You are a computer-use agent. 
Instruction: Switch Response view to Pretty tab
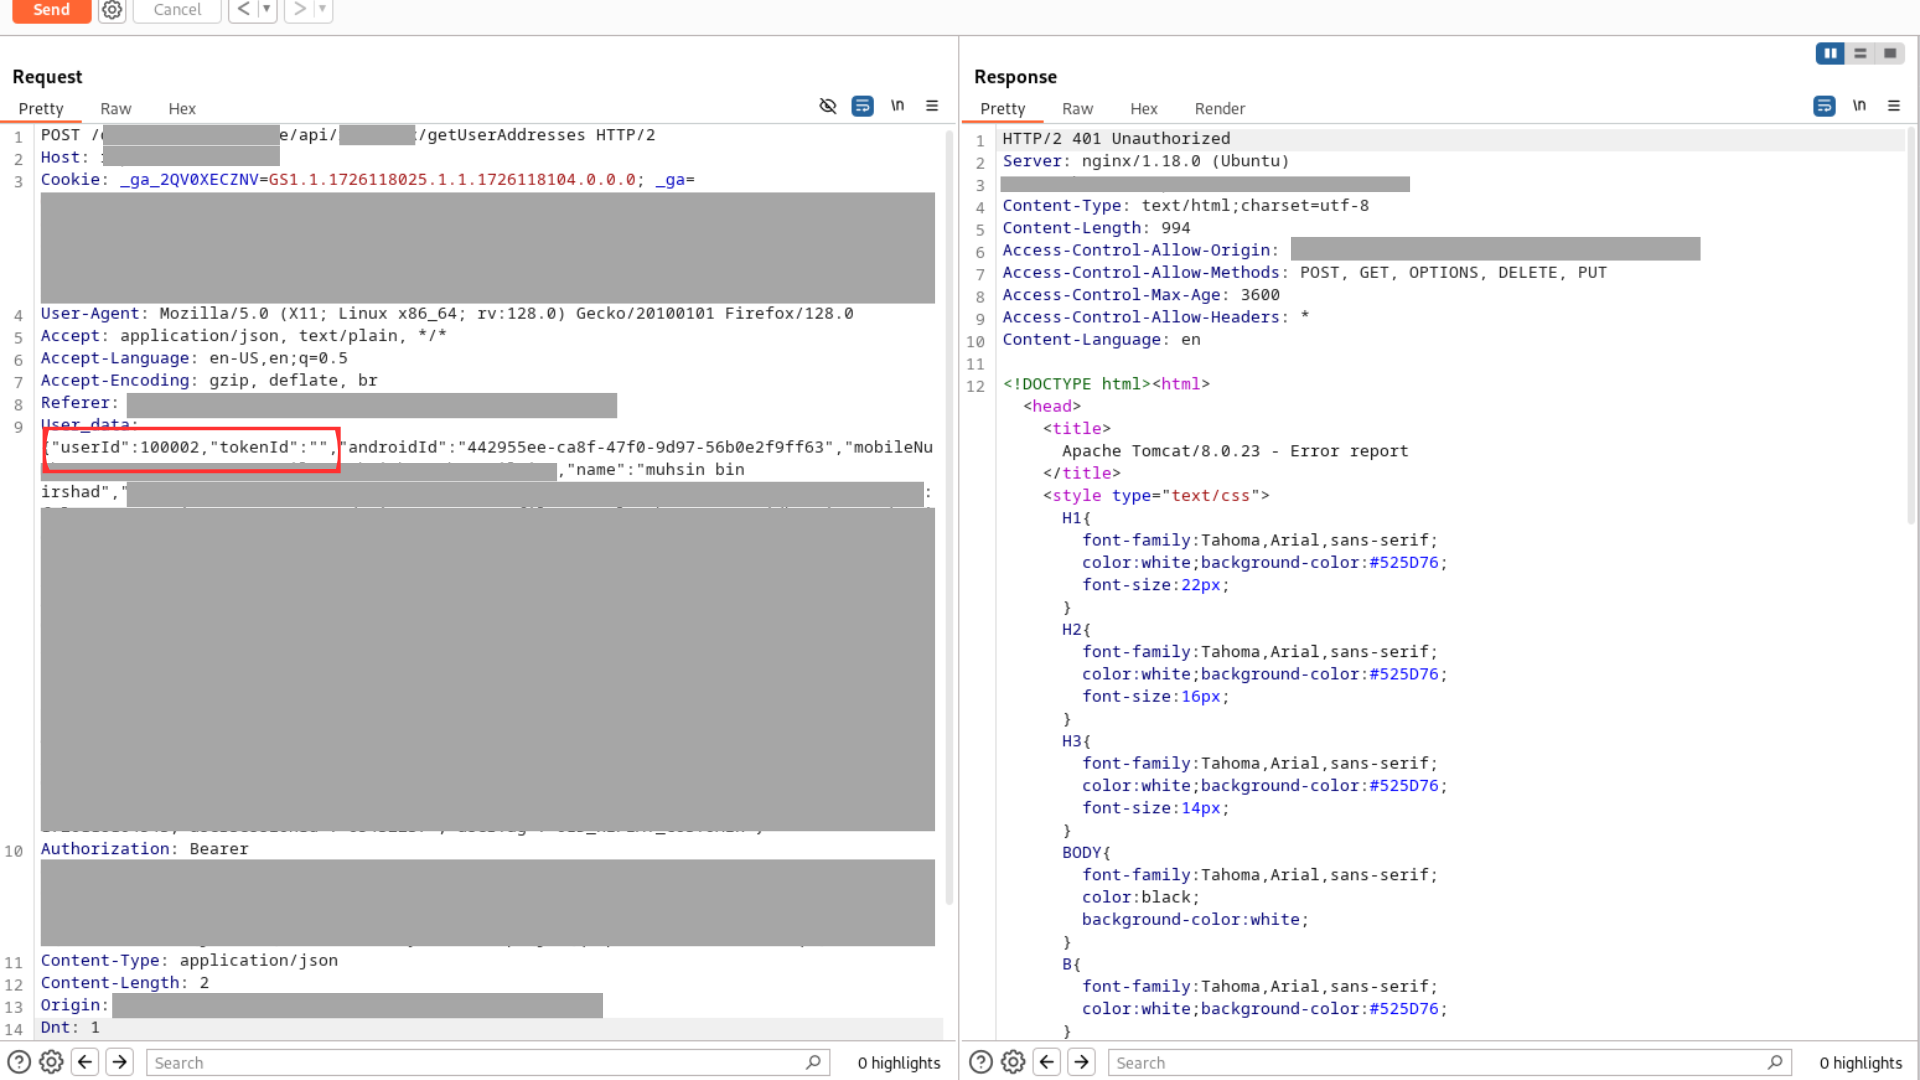point(1003,108)
